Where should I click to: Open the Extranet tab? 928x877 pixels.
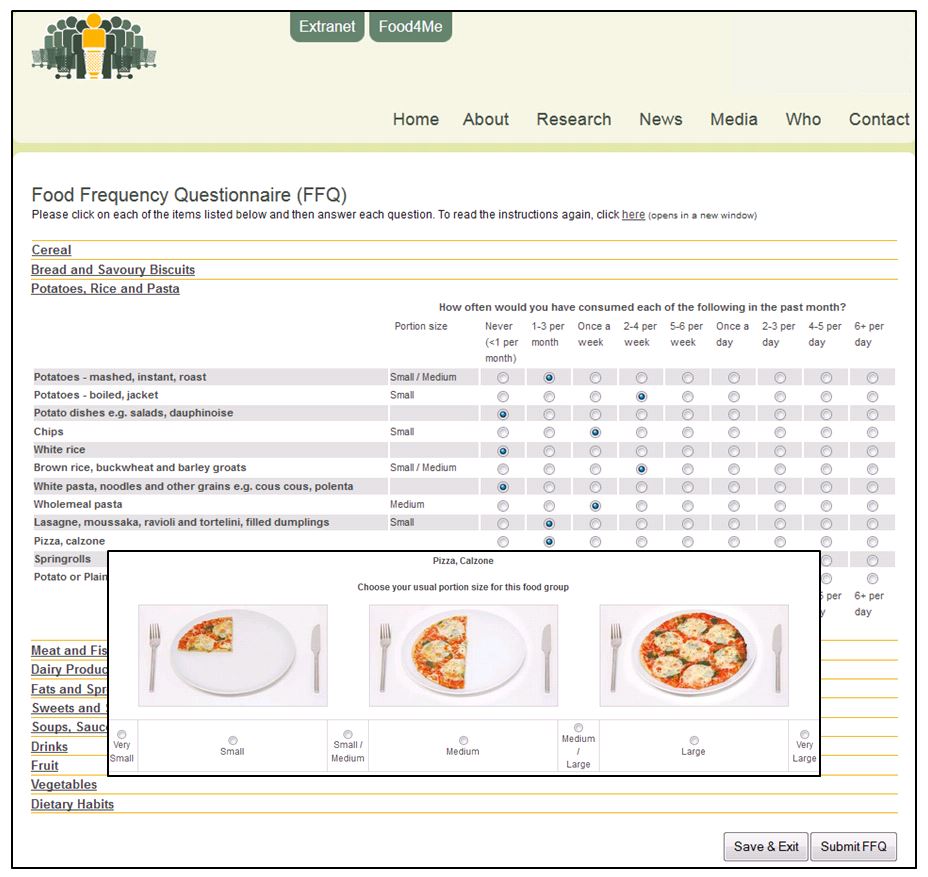coord(327,27)
